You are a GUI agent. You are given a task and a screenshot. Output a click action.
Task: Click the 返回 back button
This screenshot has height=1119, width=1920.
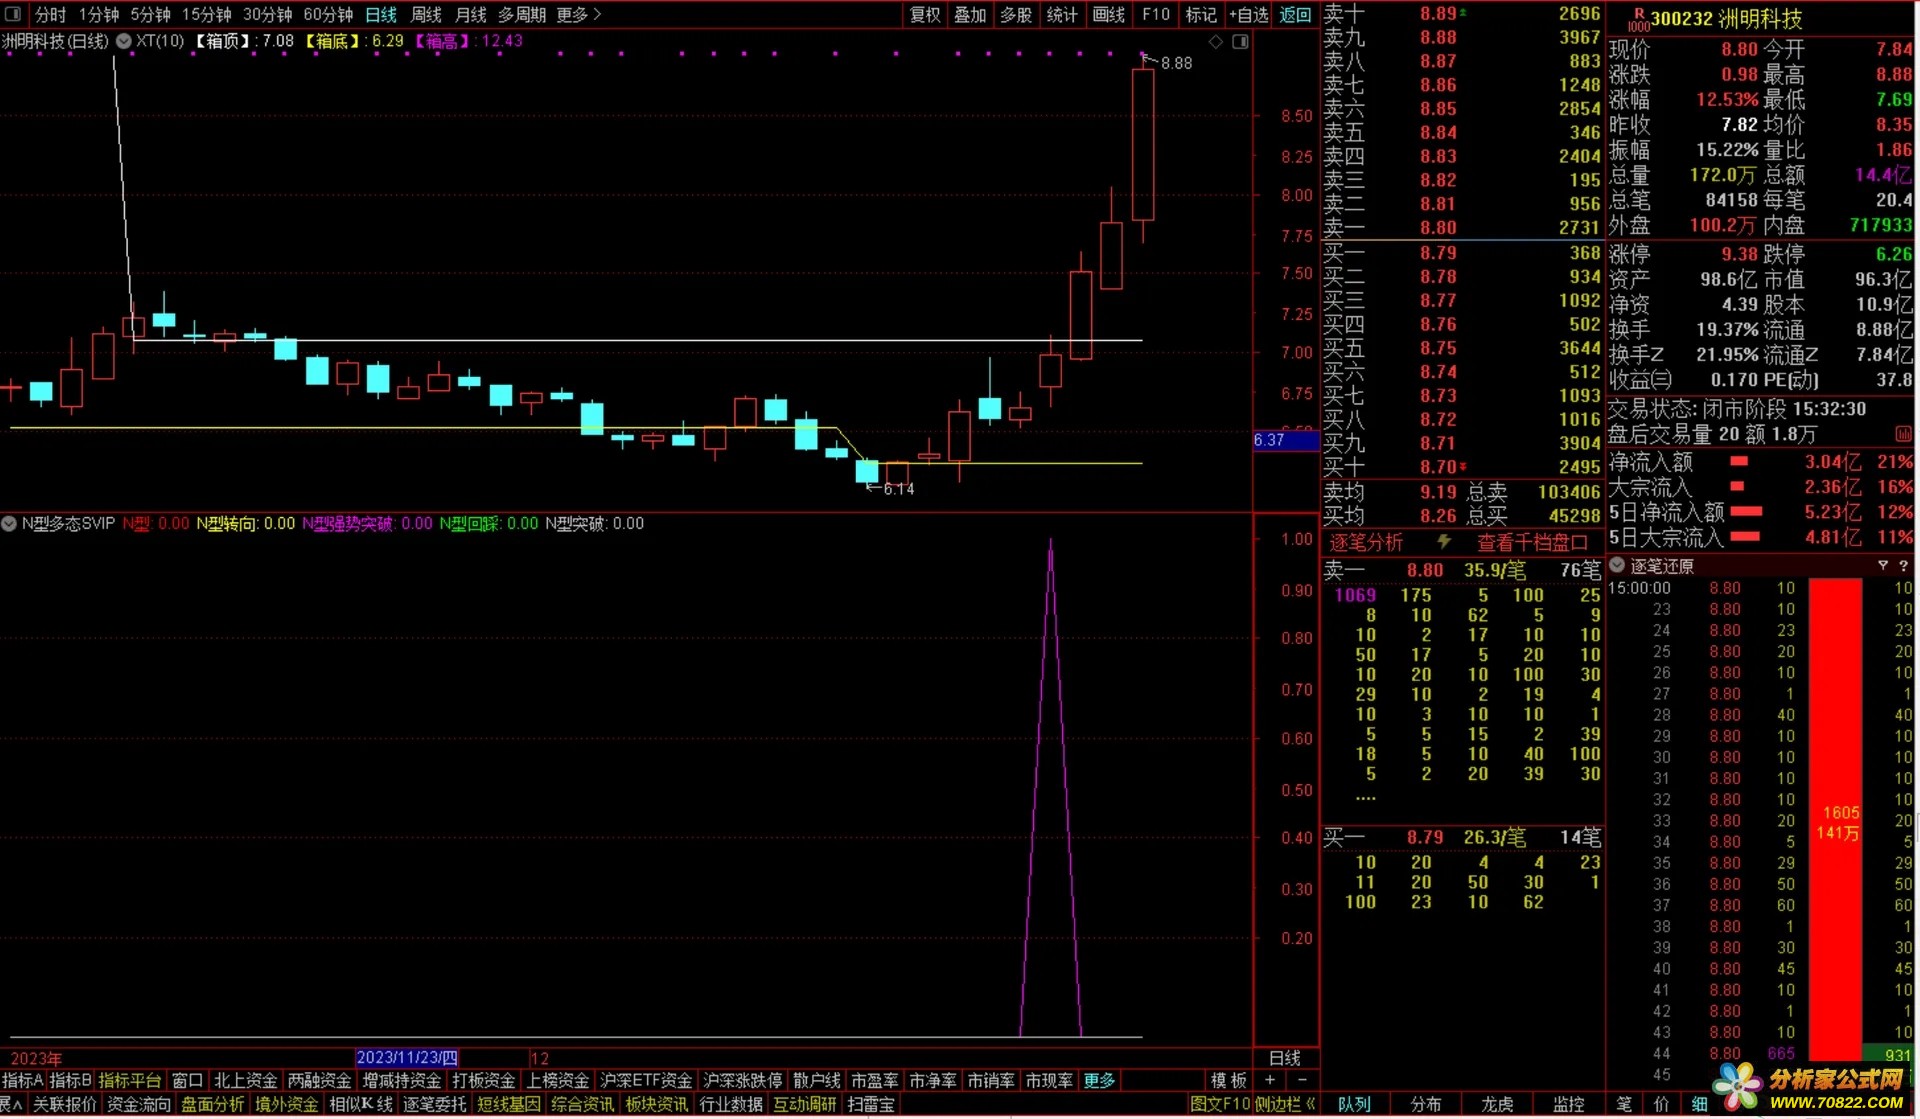(1295, 14)
